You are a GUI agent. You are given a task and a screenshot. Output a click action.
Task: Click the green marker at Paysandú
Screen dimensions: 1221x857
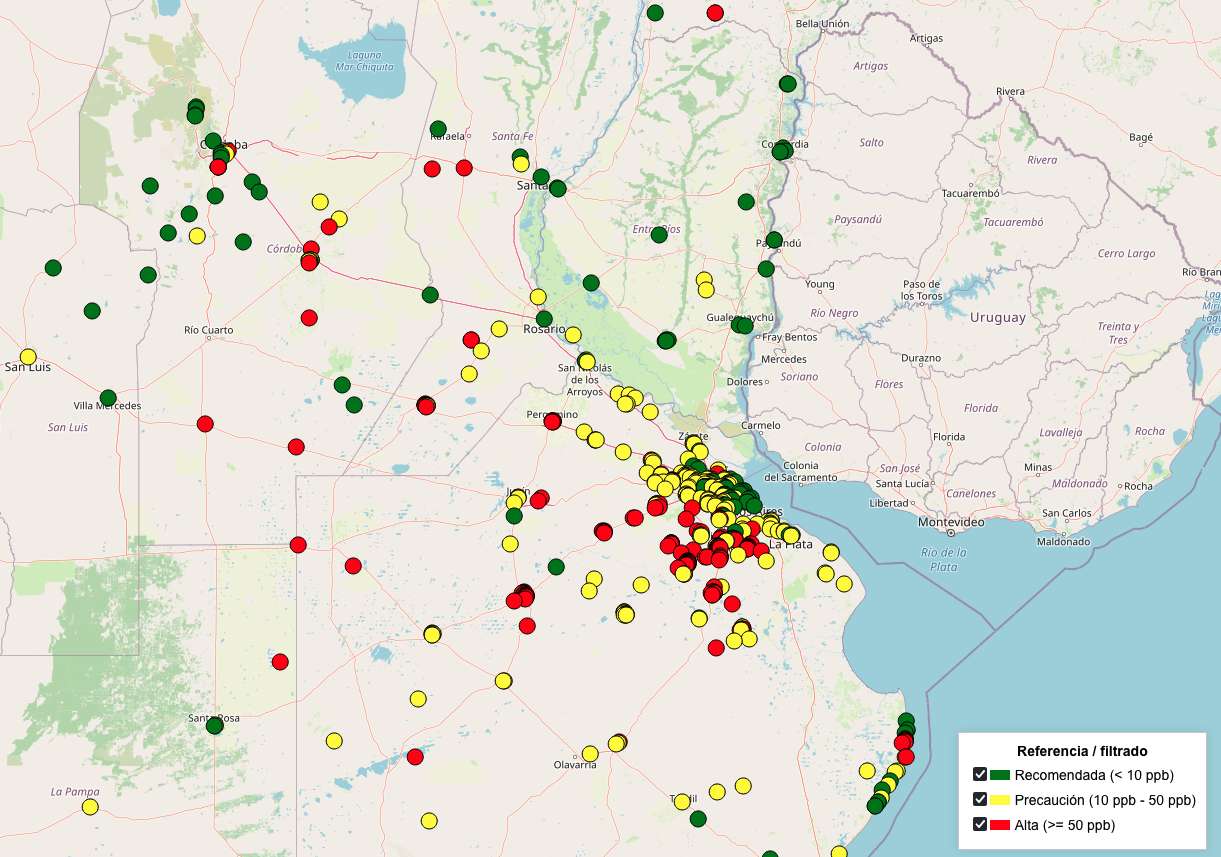(x=774, y=240)
